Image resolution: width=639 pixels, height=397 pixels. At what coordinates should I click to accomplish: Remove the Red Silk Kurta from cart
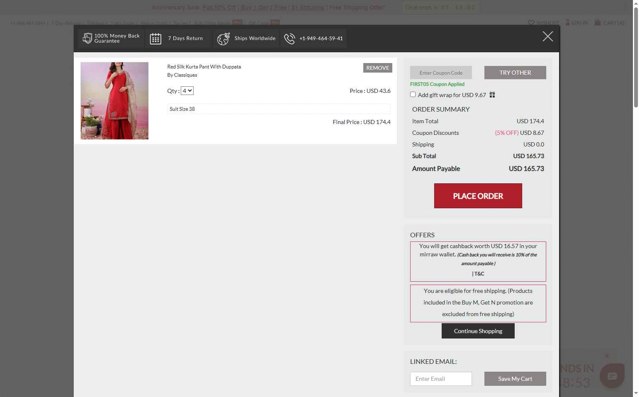[x=377, y=68]
